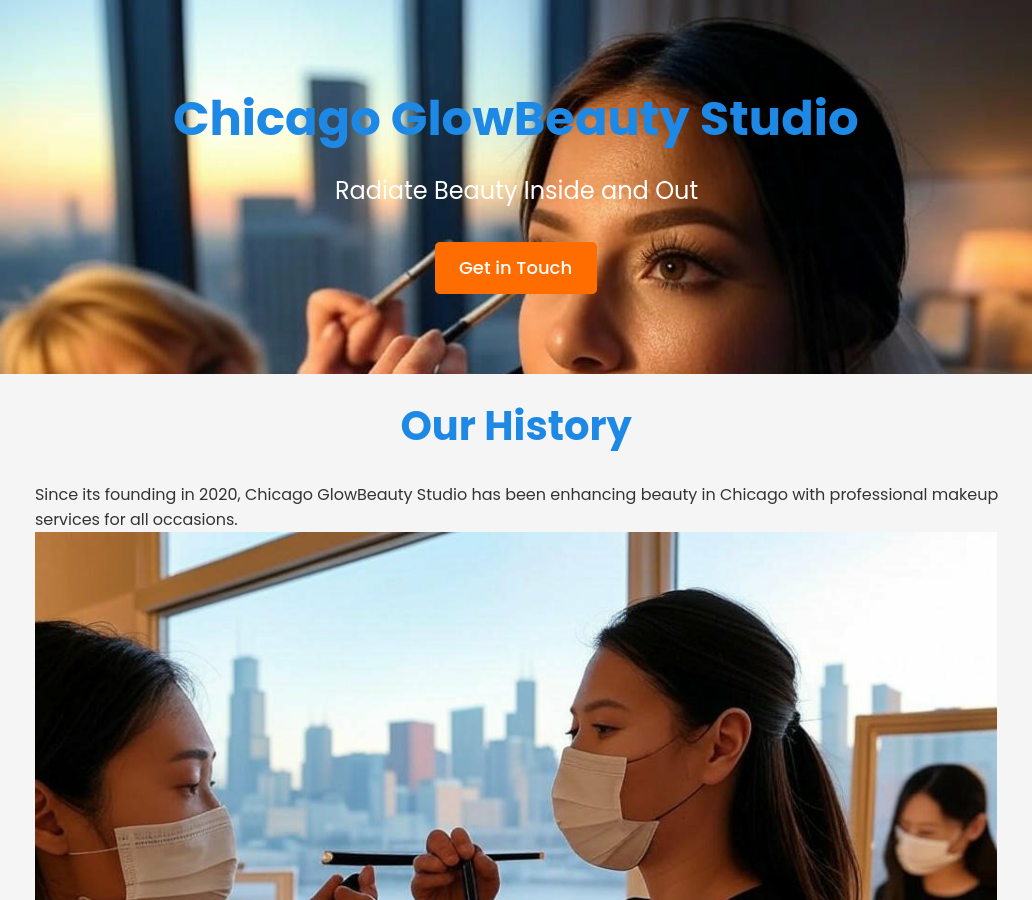Click the word Chicago in the hero title
1032x900 pixels.
tap(276, 119)
